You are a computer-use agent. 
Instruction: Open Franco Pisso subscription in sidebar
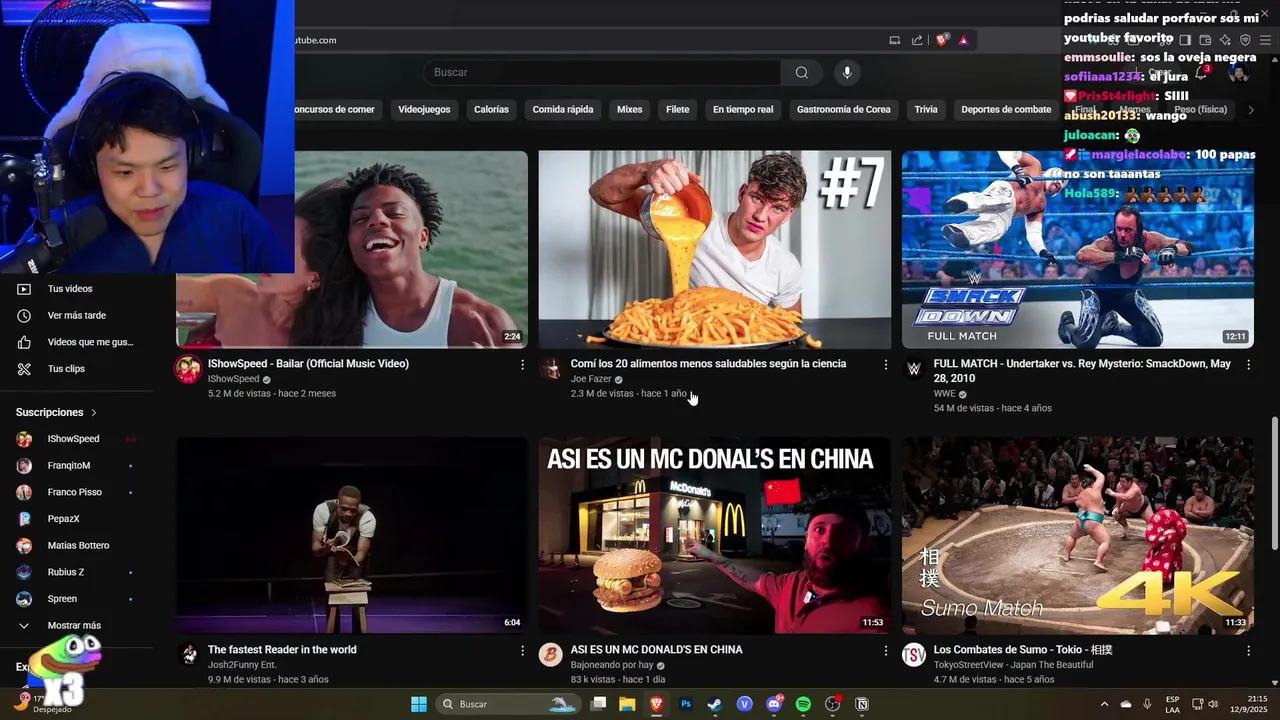coord(74,492)
